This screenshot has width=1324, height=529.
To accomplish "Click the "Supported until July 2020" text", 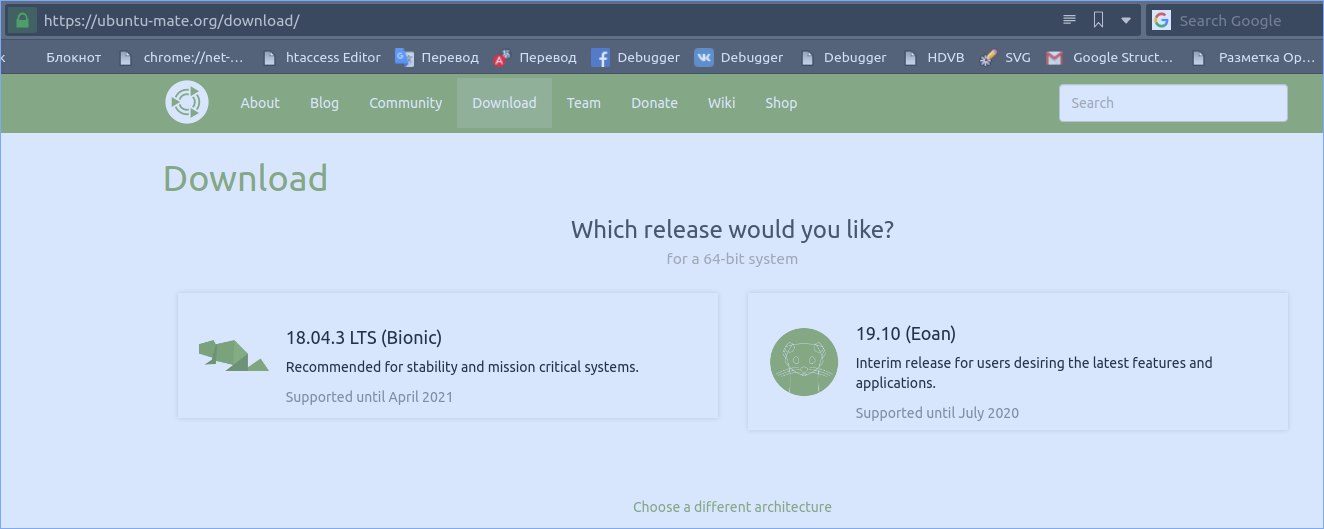I will point(937,413).
